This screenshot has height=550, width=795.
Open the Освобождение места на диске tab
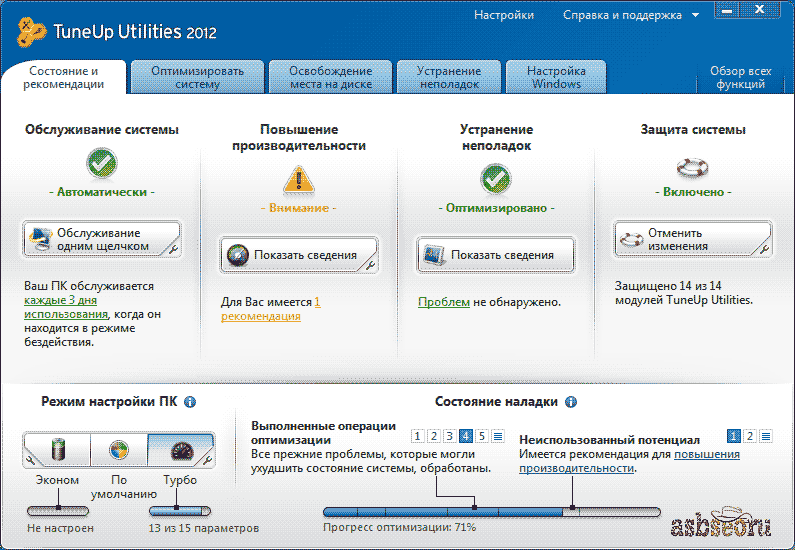(x=330, y=78)
